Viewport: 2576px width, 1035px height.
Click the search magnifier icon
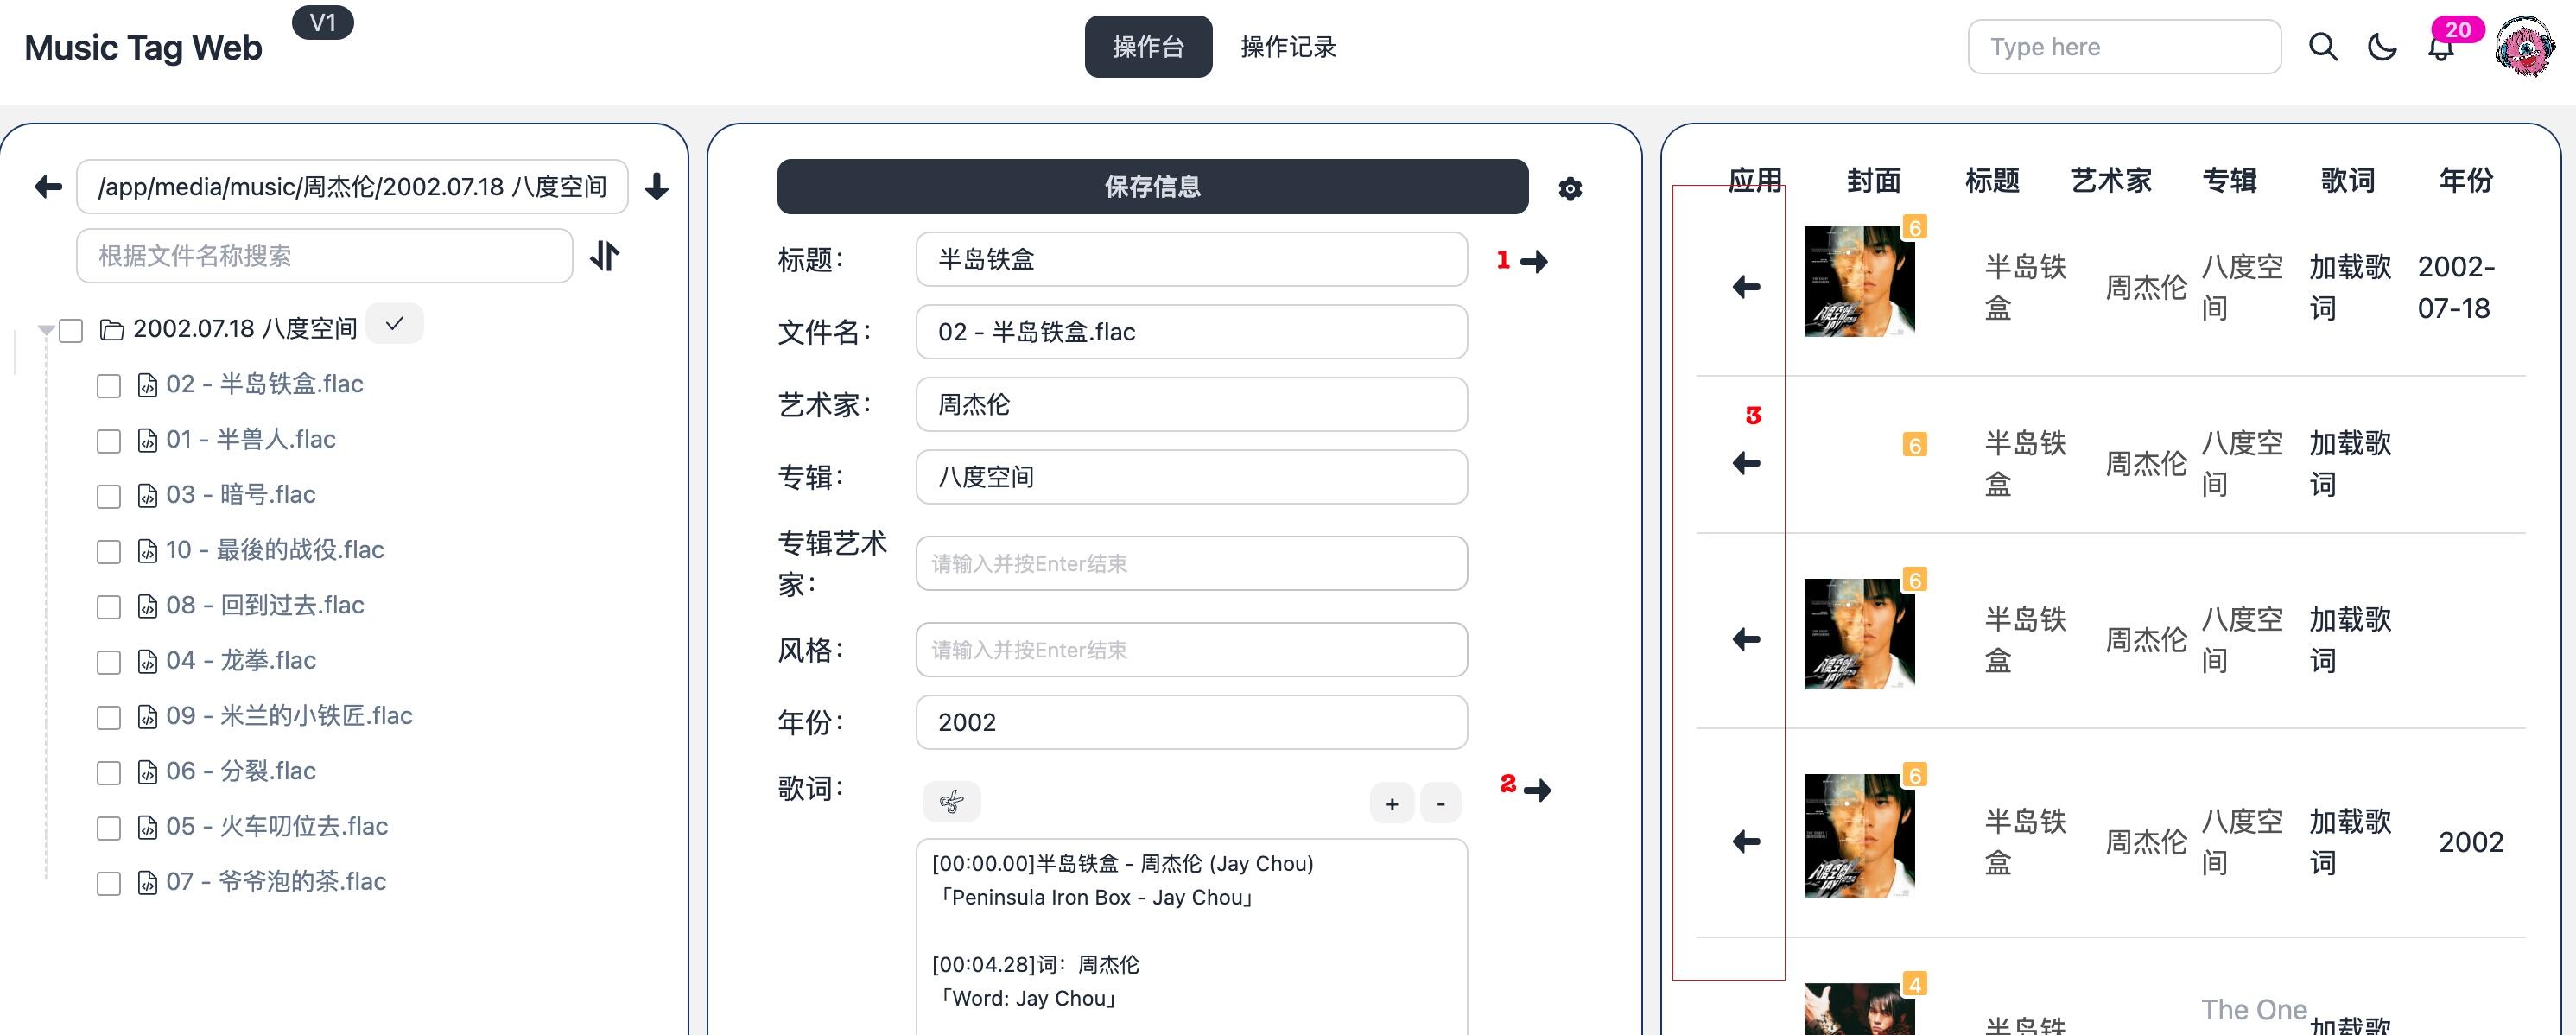pyautogui.click(x=2323, y=47)
